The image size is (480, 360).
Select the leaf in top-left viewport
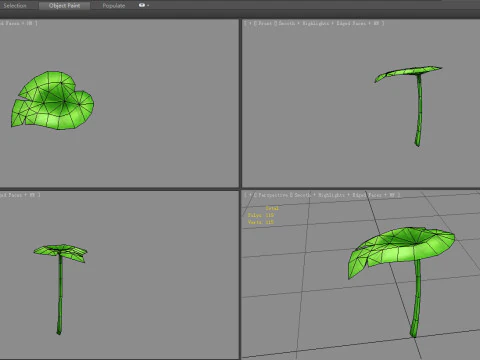pos(53,100)
